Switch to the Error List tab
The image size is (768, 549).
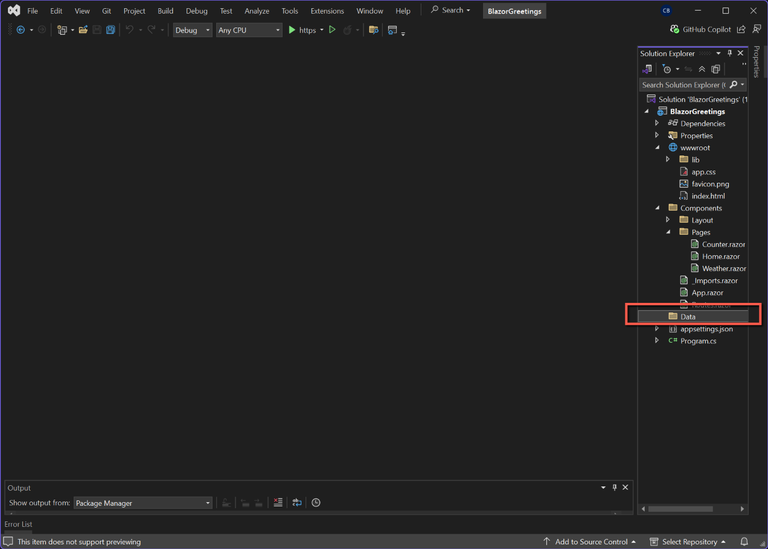[18, 524]
